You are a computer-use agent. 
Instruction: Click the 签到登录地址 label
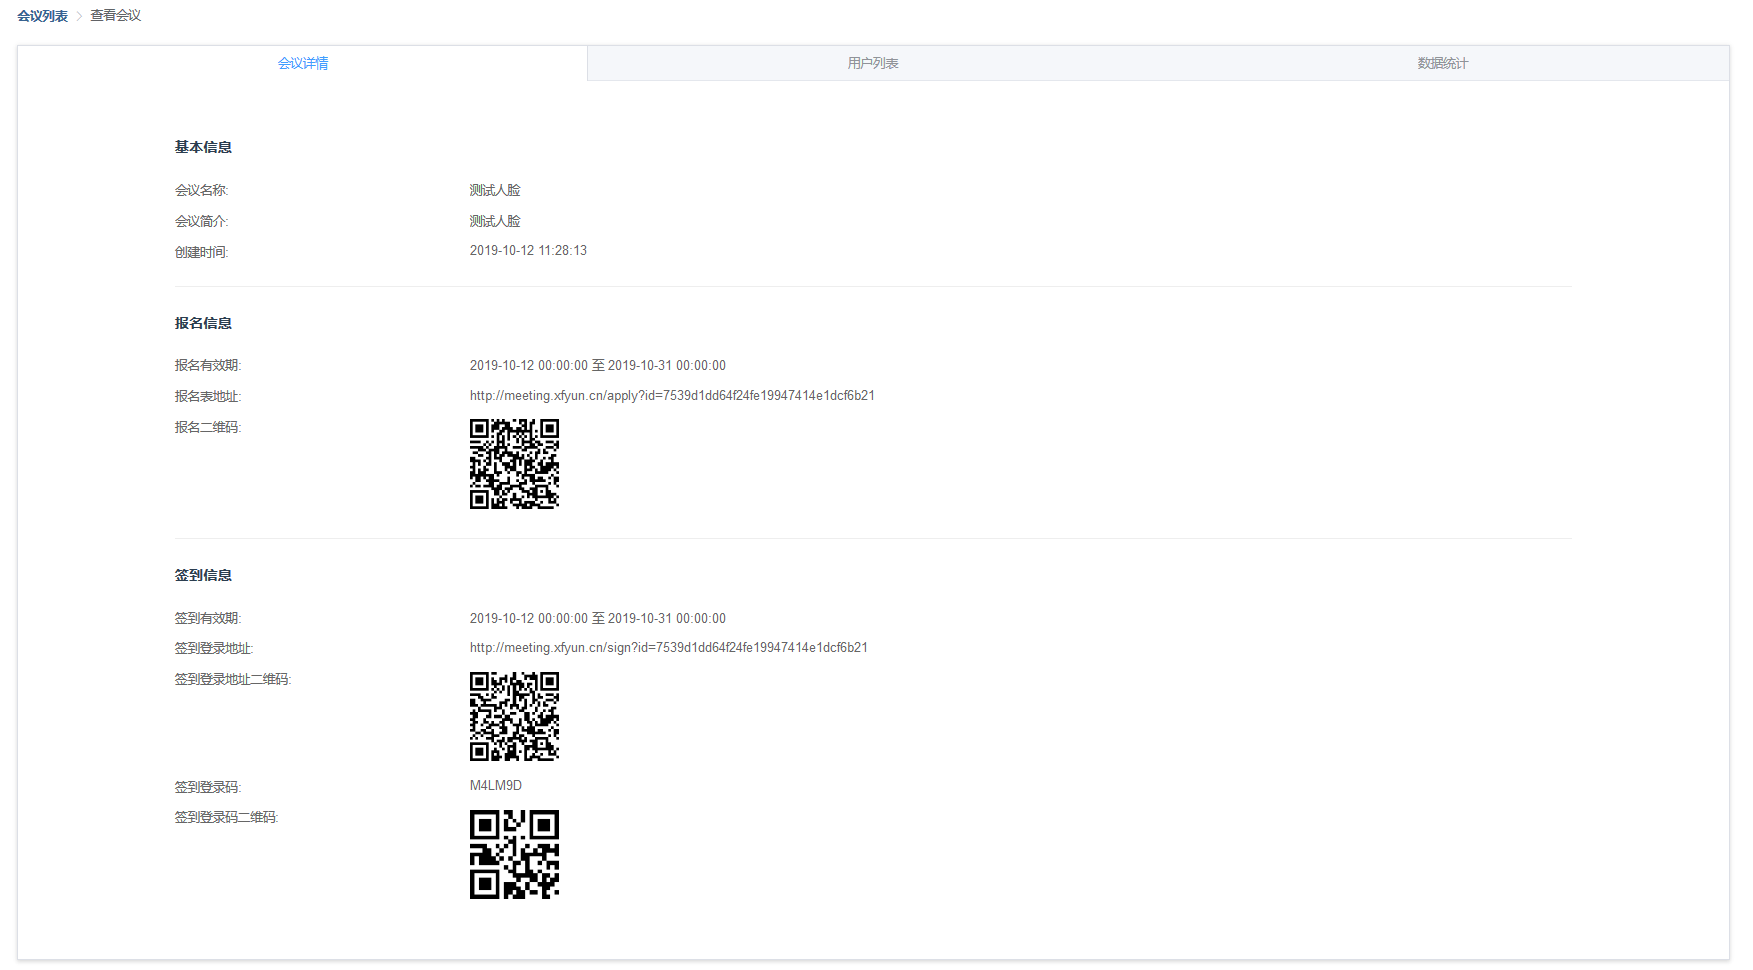214,649
